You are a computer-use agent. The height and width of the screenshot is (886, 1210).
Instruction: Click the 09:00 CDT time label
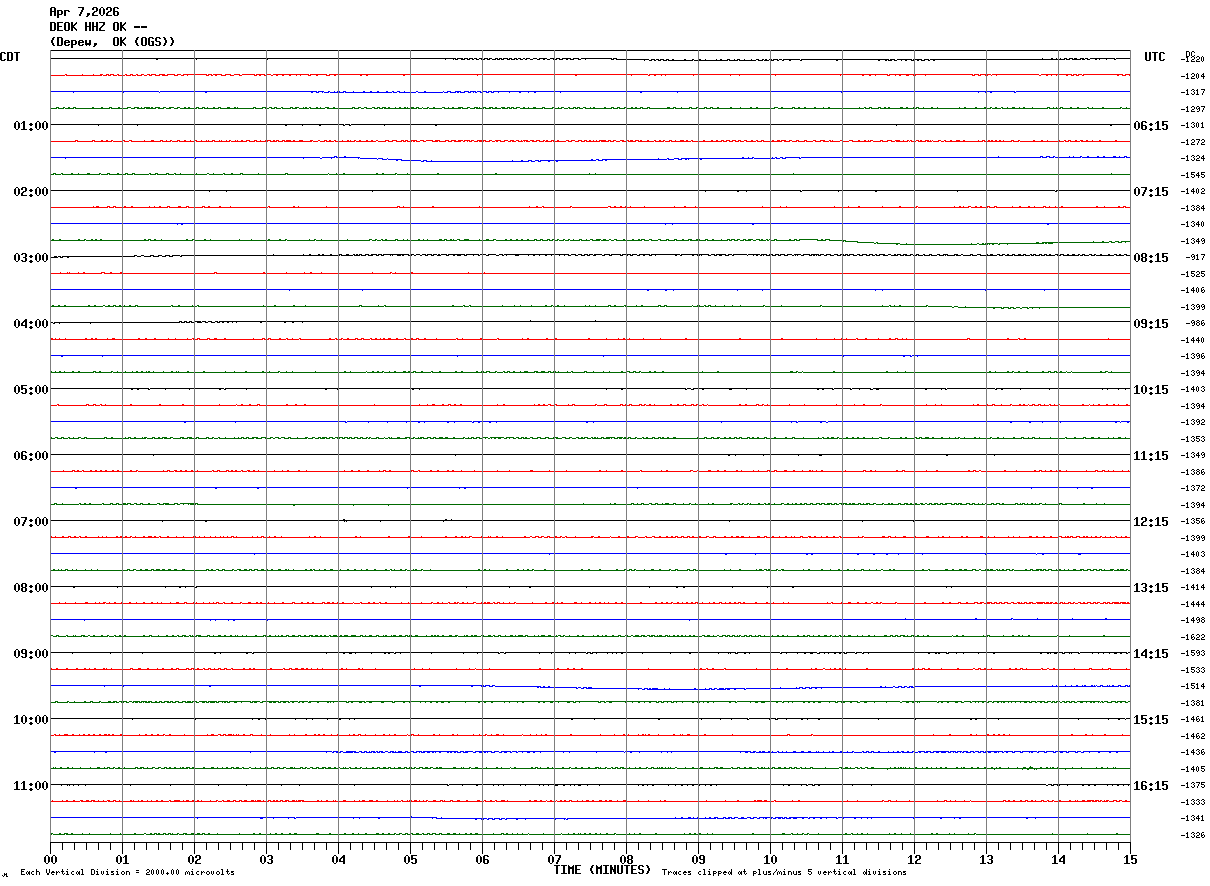click(31, 654)
